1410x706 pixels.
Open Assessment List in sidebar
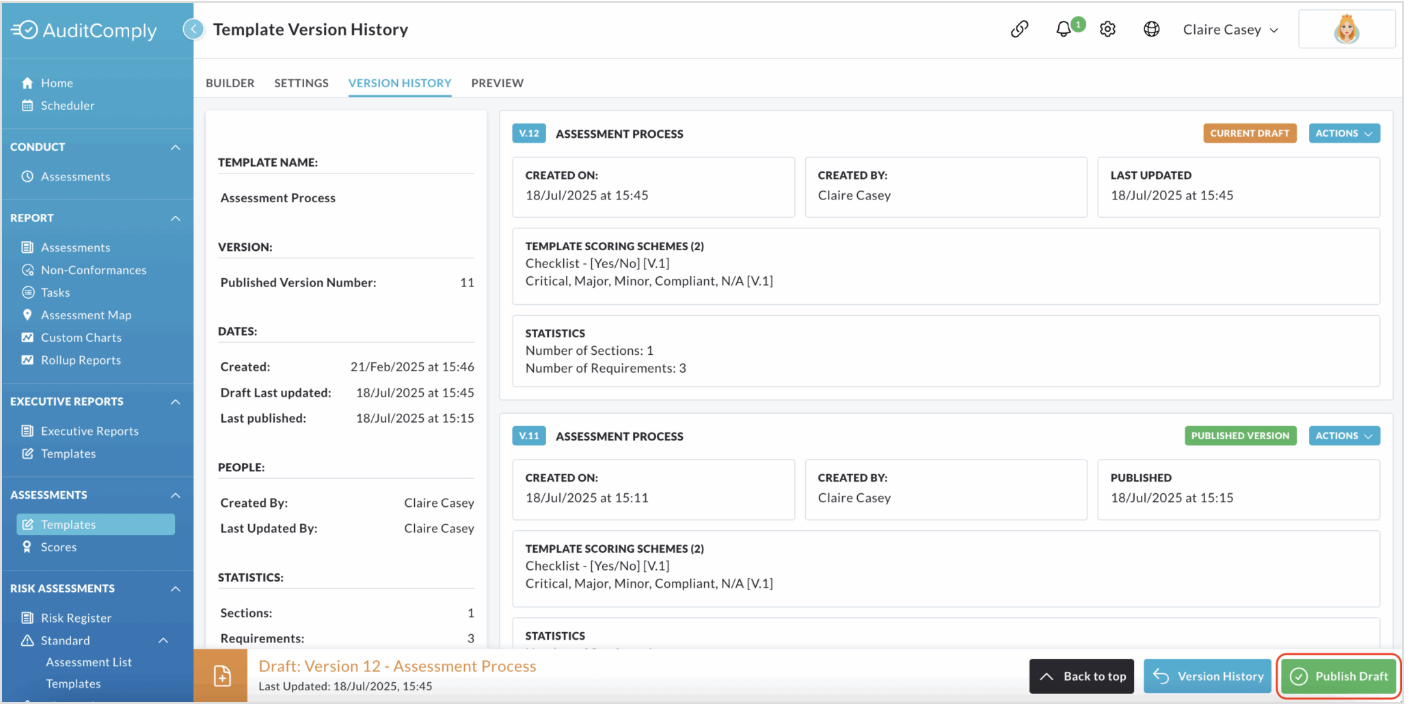(89, 662)
